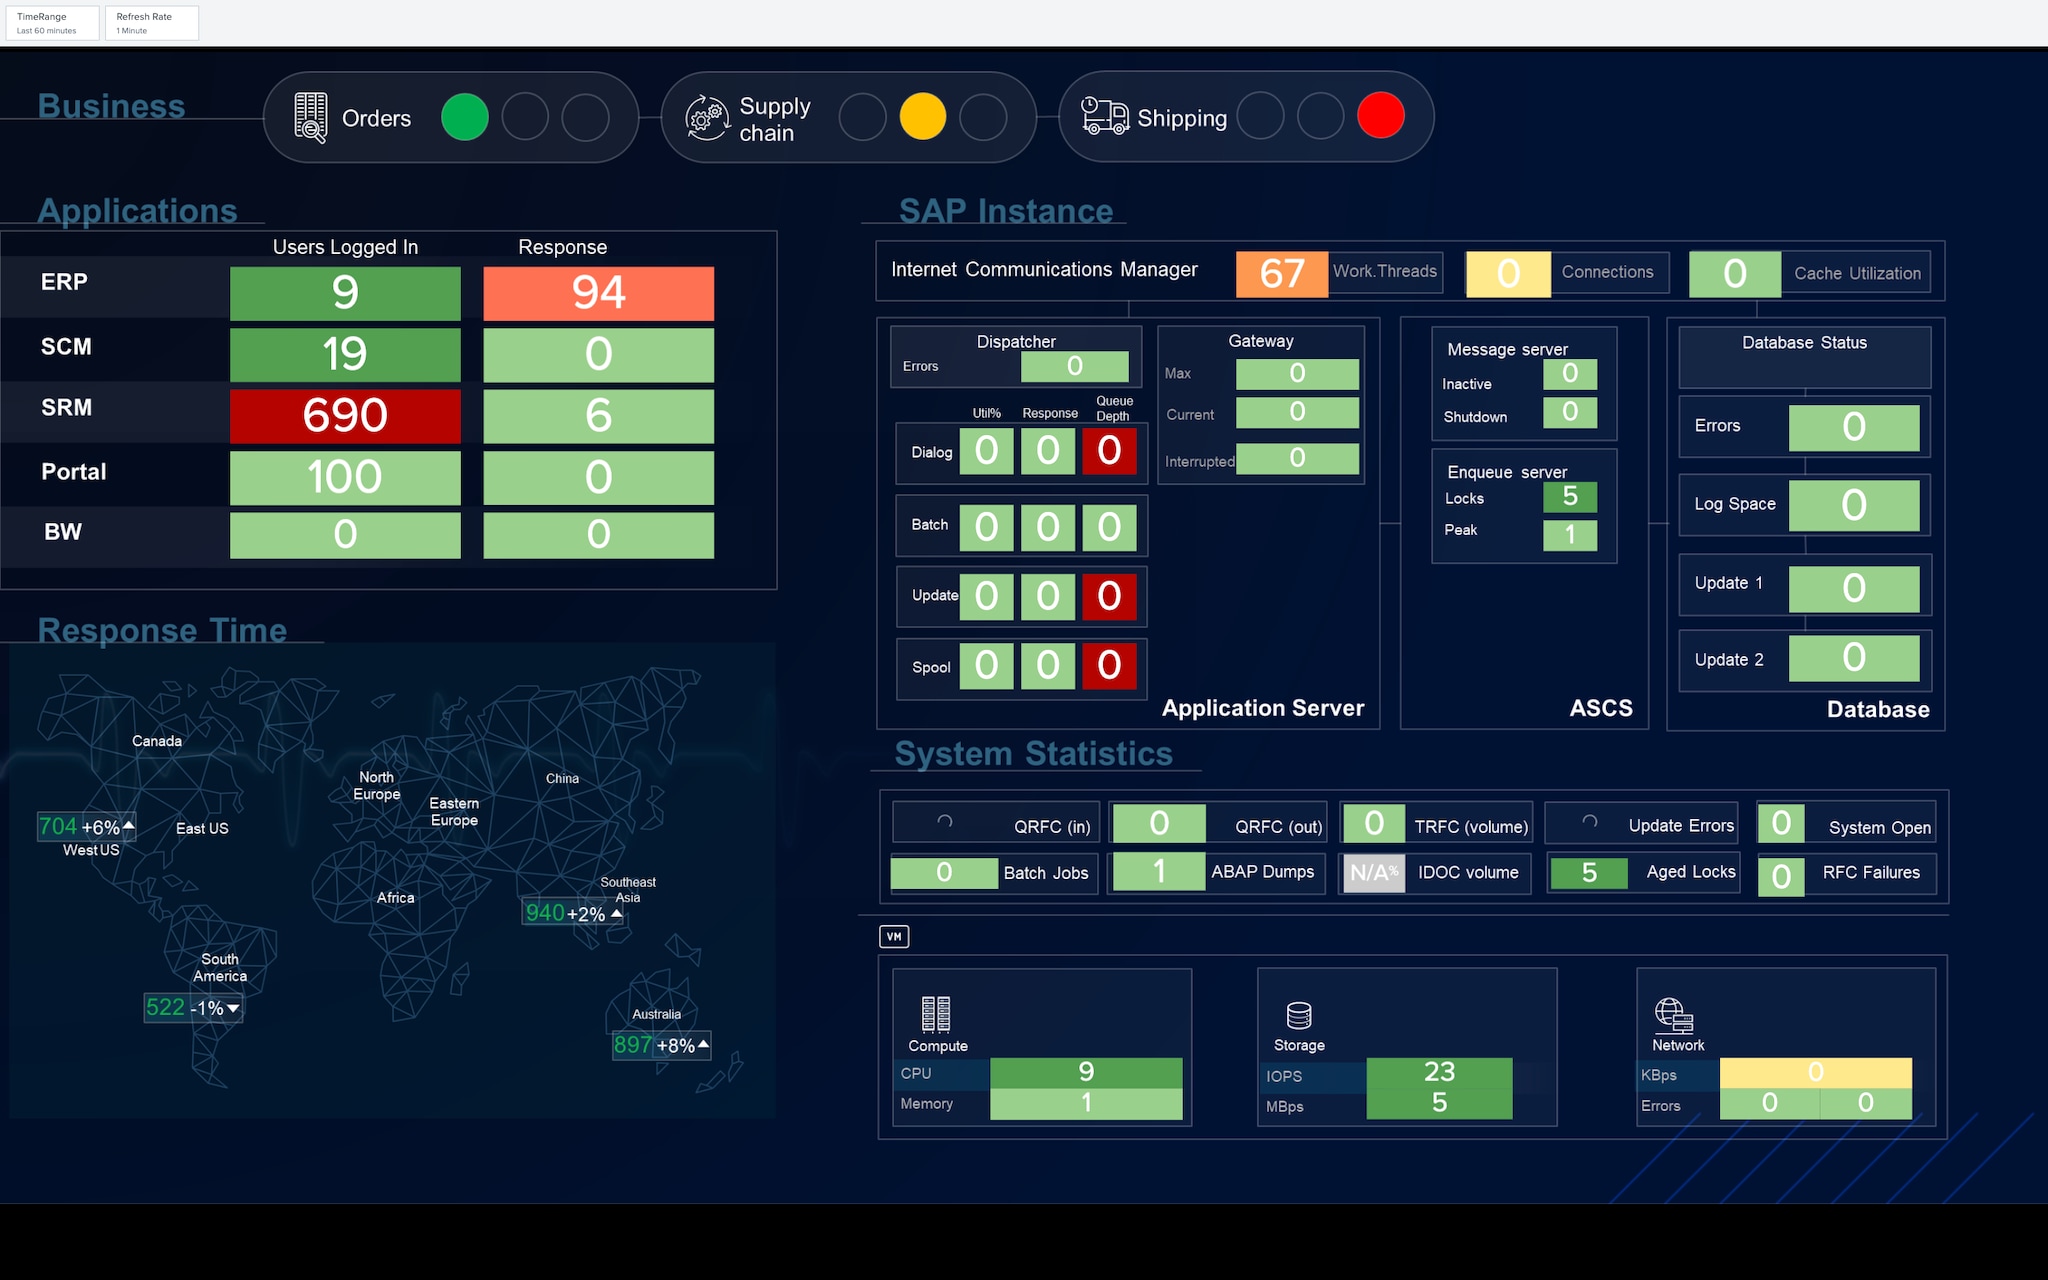Toggle the Shipping red status indicator

1382,118
